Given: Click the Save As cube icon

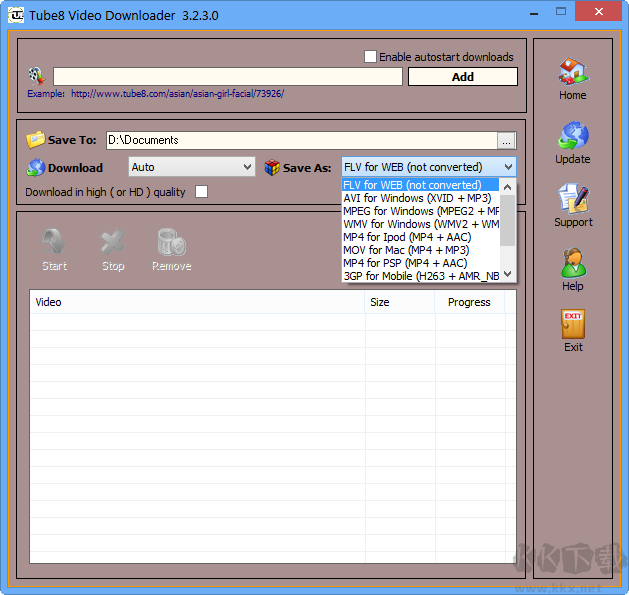Looking at the screenshot, I should (x=272, y=168).
